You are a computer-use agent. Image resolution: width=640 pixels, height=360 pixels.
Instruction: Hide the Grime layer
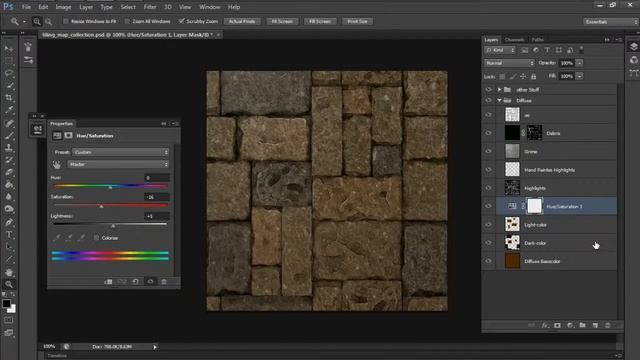coord(489,151)
